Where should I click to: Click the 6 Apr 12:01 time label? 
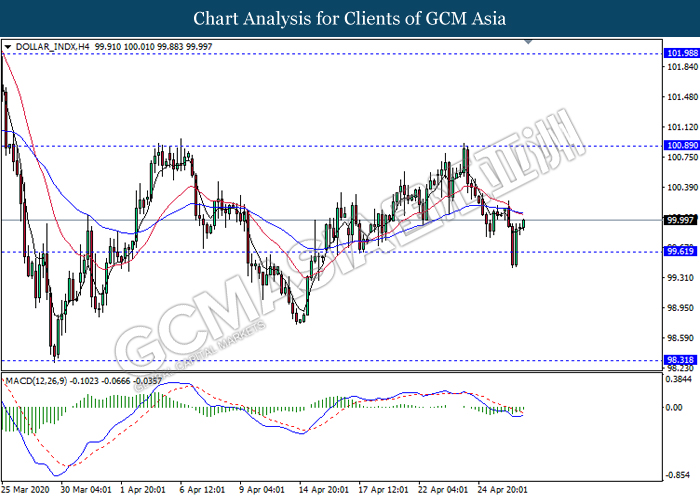point(202,490)
